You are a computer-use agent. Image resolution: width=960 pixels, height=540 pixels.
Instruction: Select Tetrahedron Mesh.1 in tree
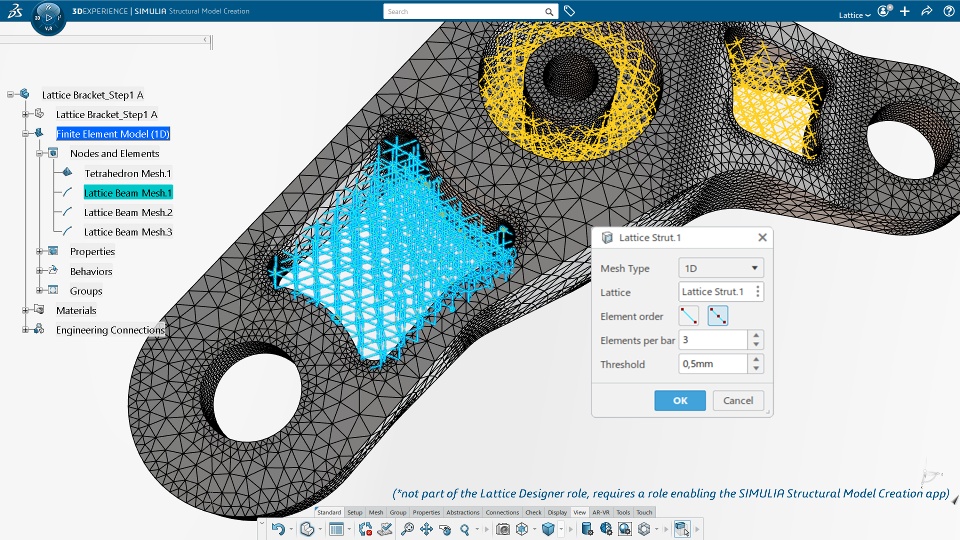(x=128, y=173)
